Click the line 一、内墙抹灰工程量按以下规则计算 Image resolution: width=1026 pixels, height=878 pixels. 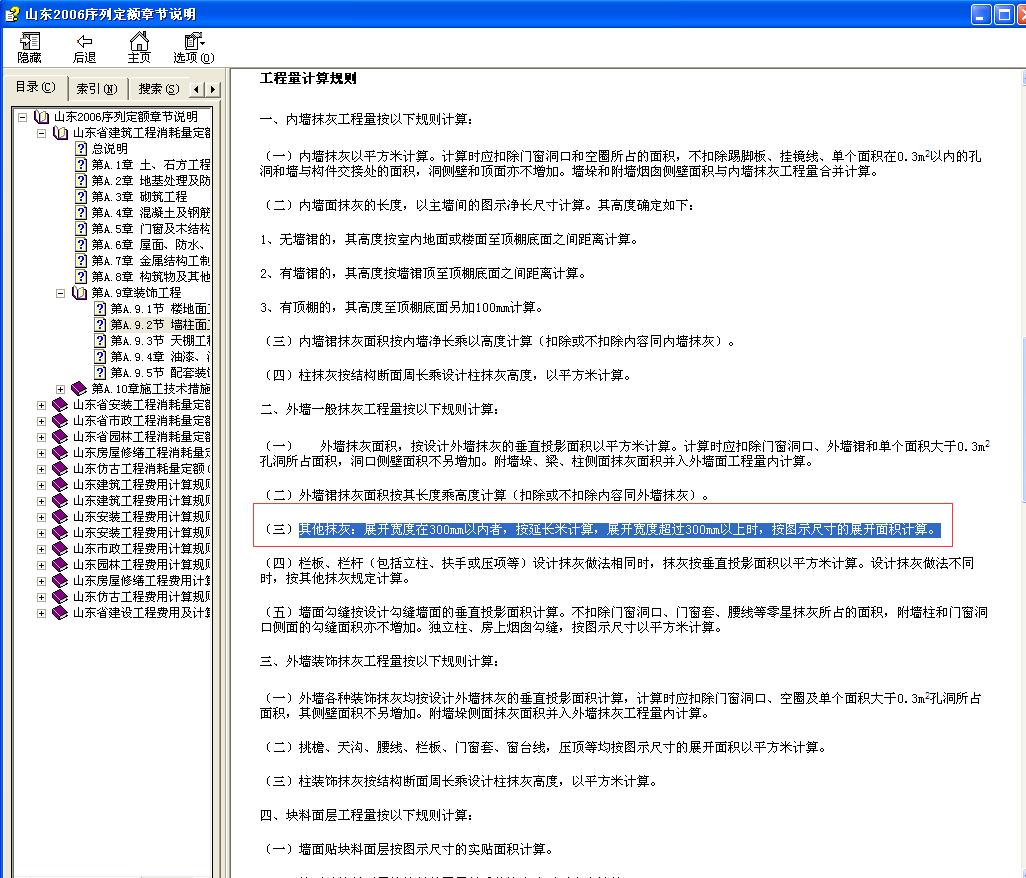click(x=366, y=119)
